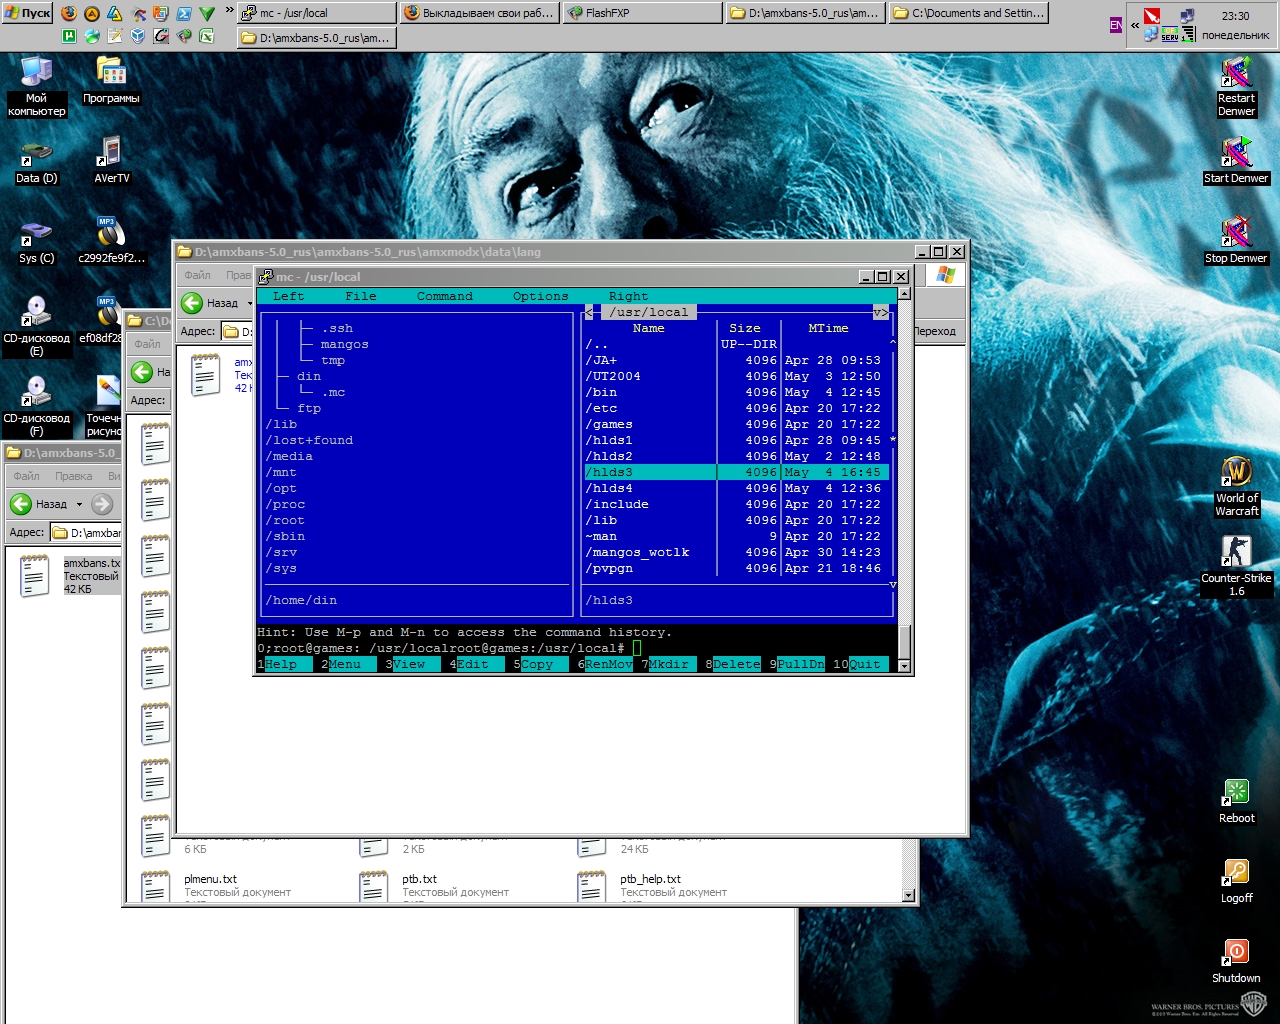Click down arrow of the mc terminal scrollbar
The height and width of the screenshot is (1024, 1280).
(x=904, y=666)
